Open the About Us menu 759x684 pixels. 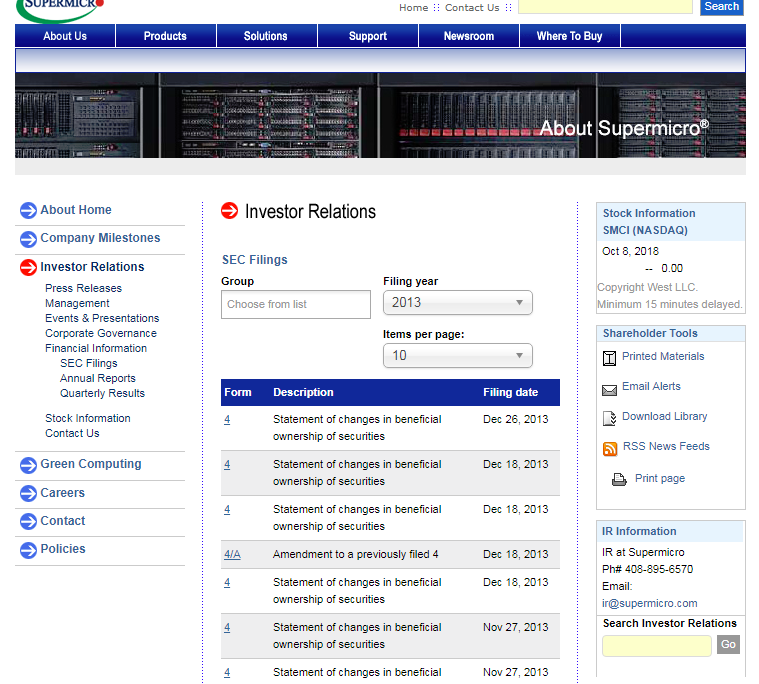pos(65,36)
